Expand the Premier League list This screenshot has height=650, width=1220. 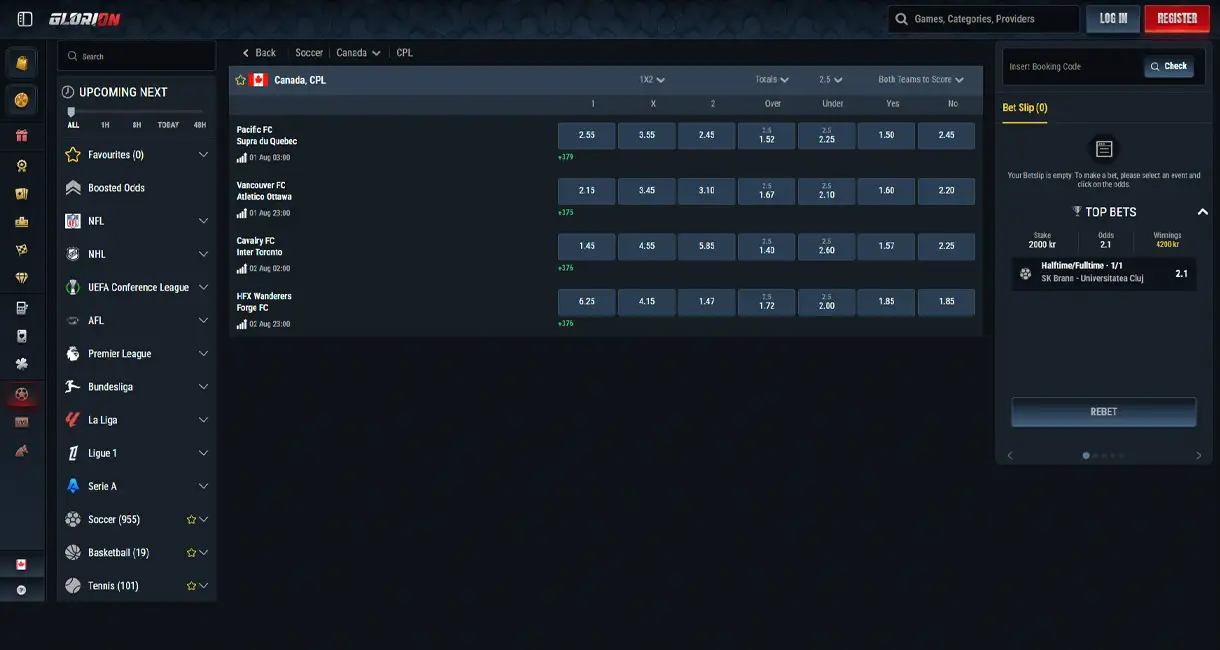point(203,354)
